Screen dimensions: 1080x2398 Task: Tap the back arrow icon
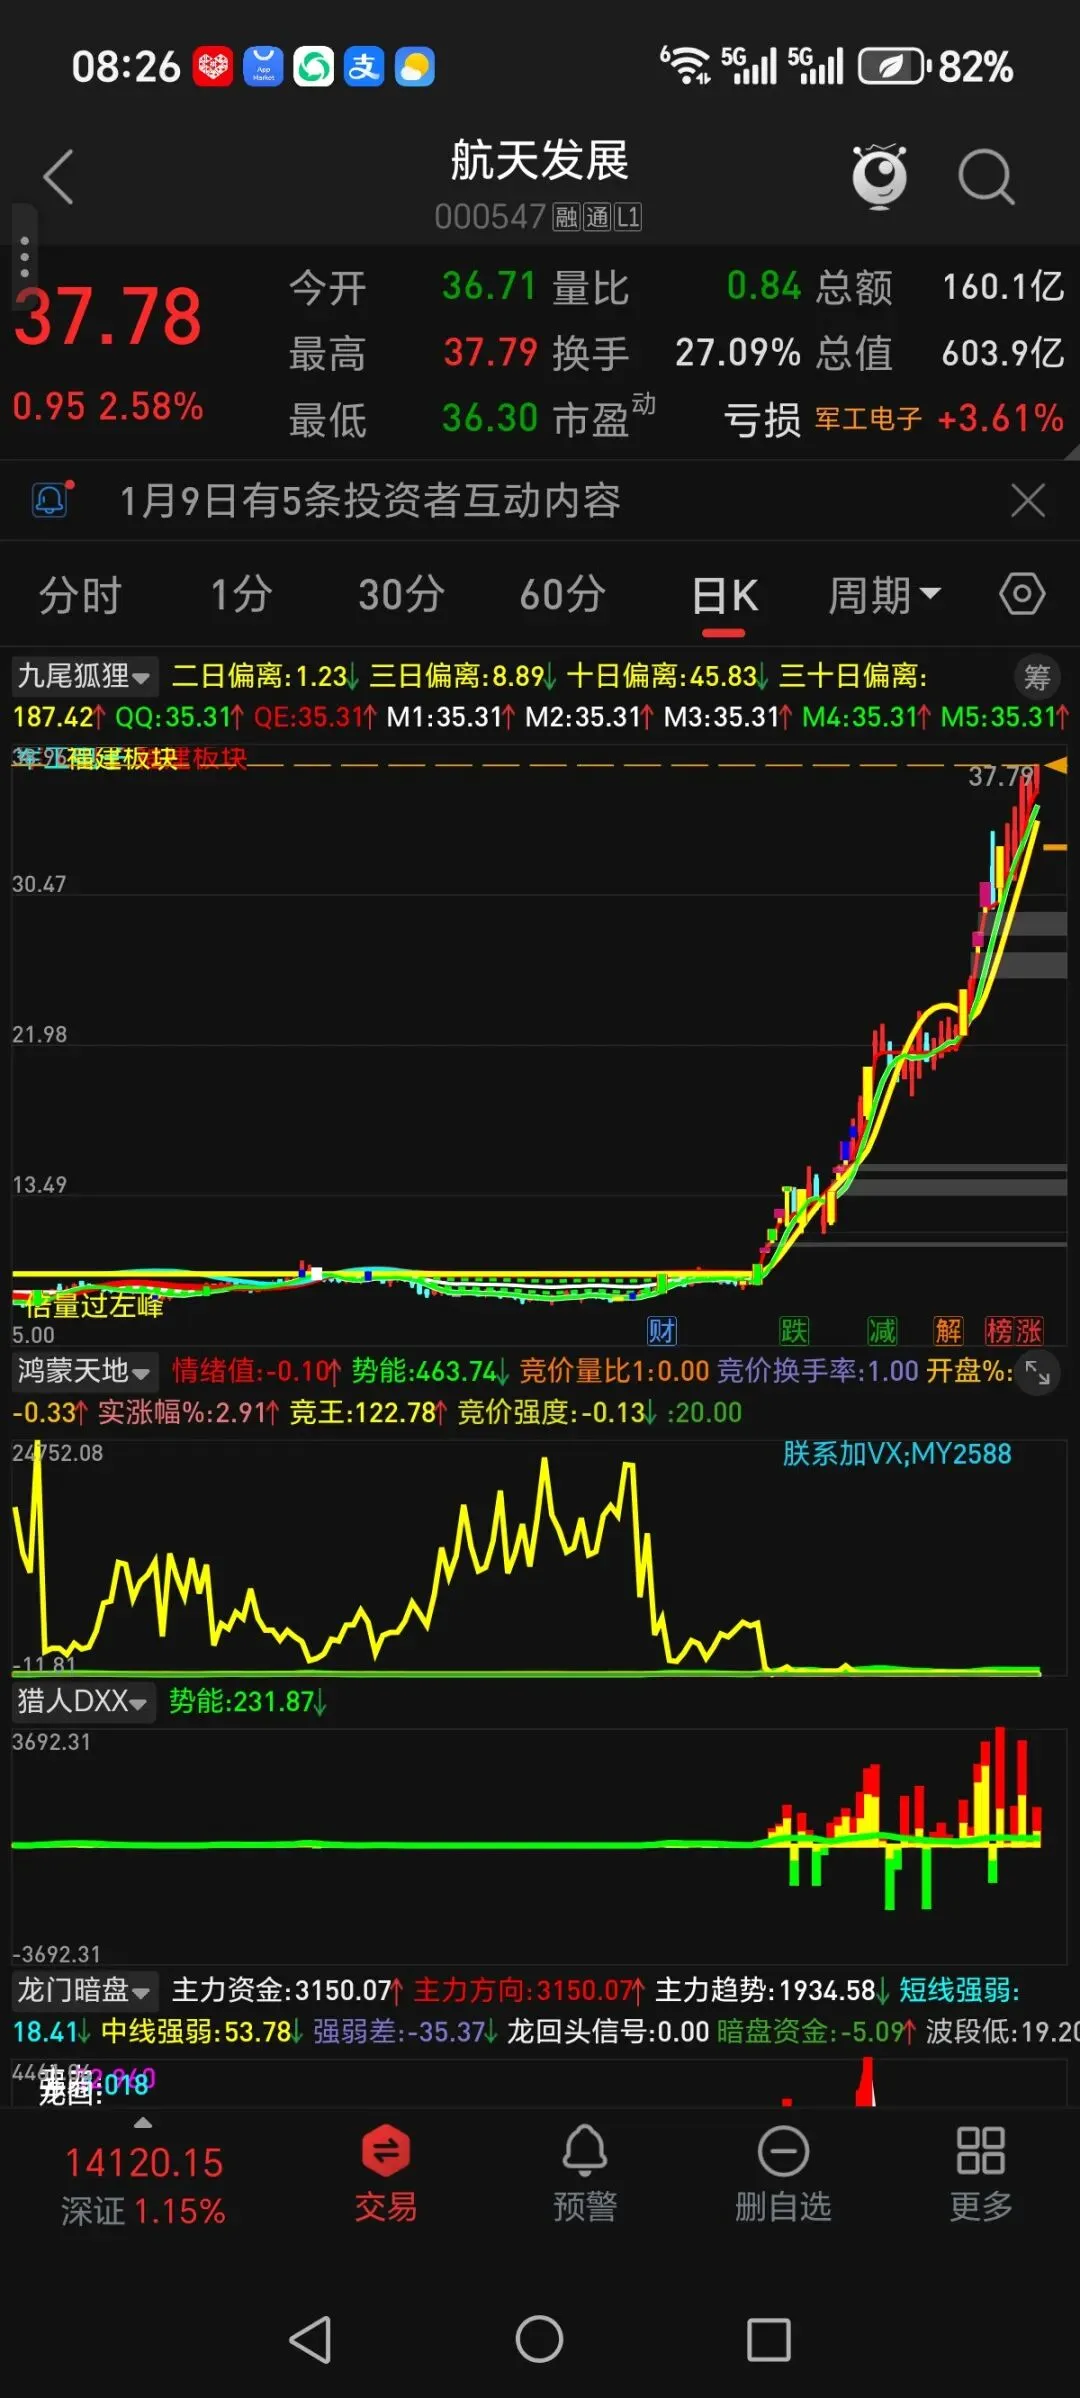pos(58,178)
